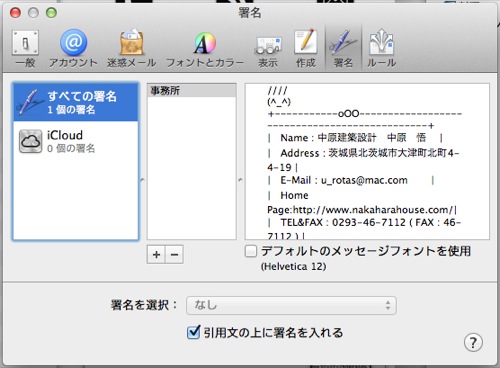Open the アカウント (Accounts) pane
500x368 pixels.
tap(73, 48)
